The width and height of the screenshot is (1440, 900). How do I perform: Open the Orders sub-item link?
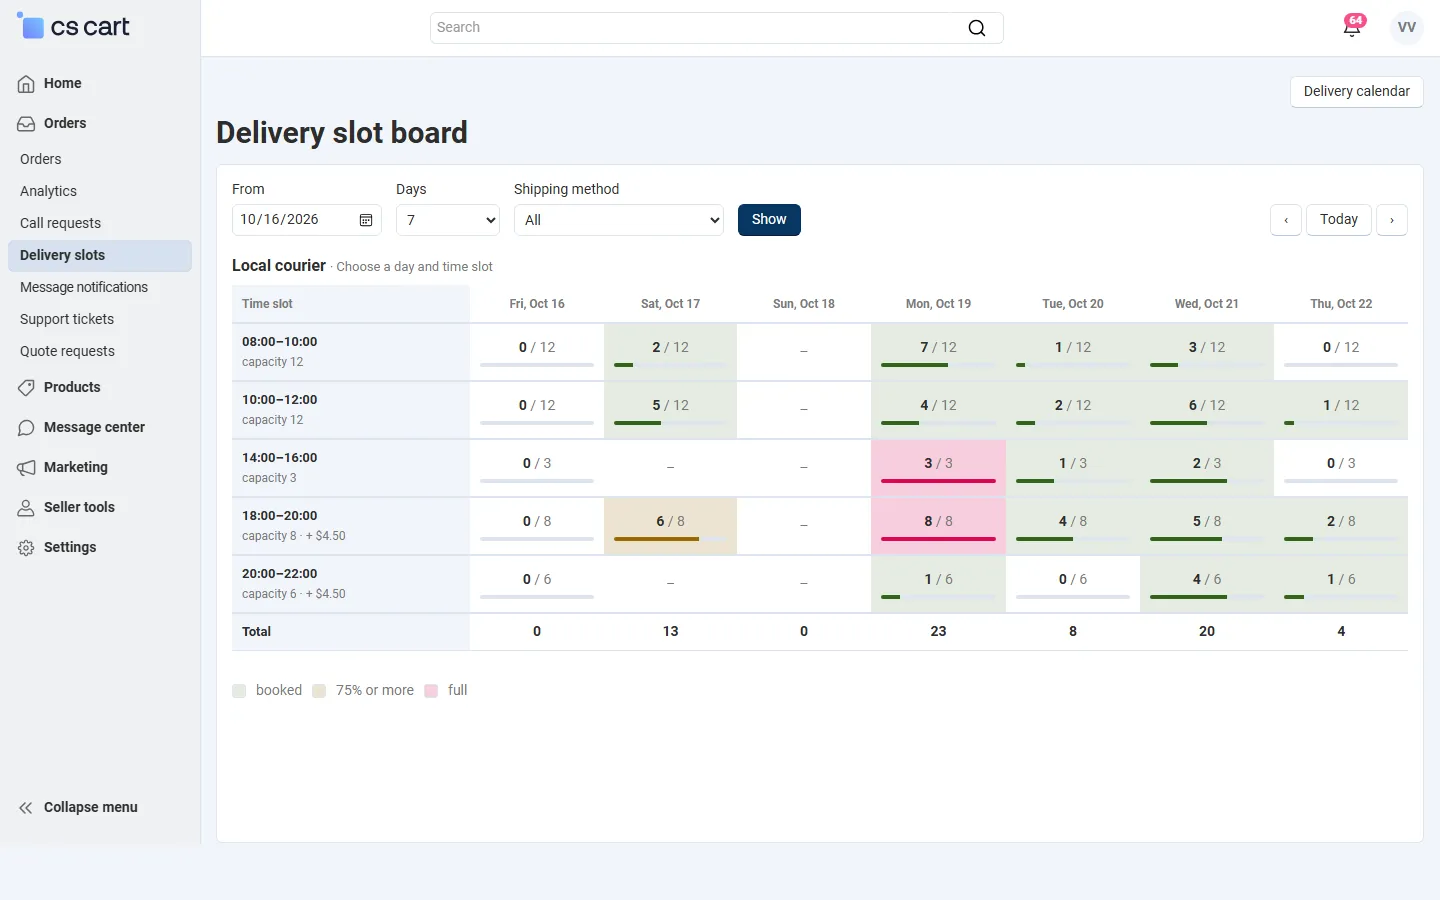pyautogui.click(x=100, y=159)
